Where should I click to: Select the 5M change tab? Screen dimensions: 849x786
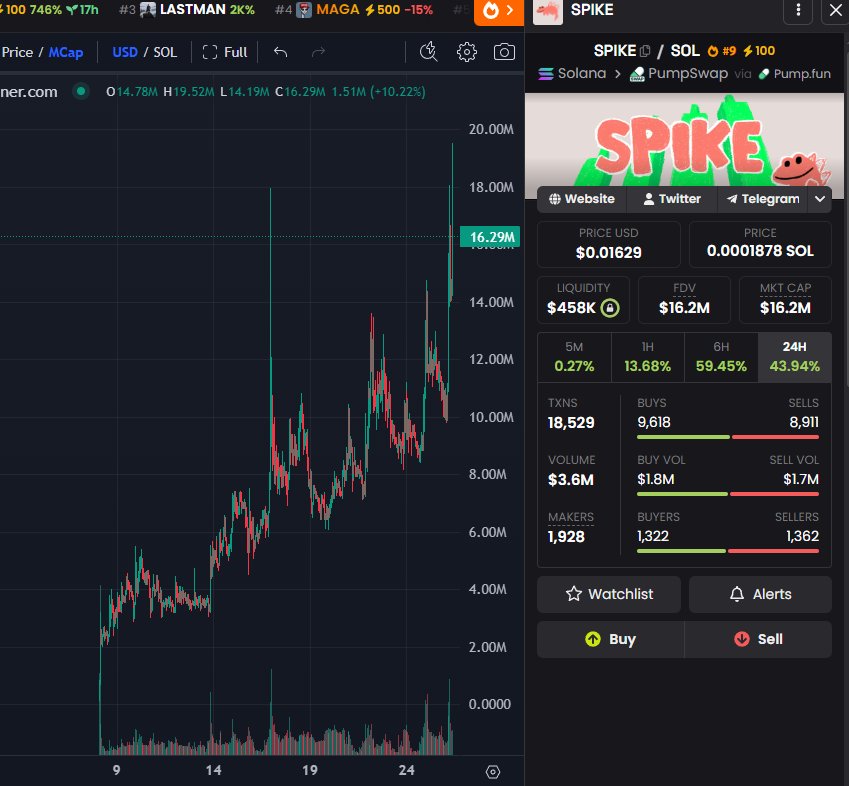pos(574,357)
